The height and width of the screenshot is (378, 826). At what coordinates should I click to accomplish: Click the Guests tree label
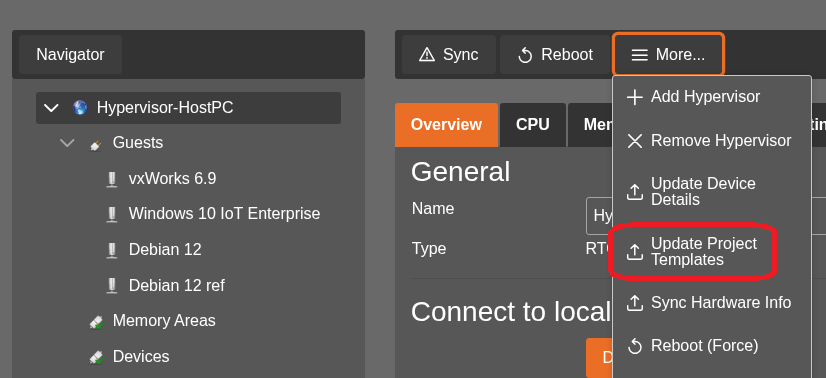(x=137, y=143)
